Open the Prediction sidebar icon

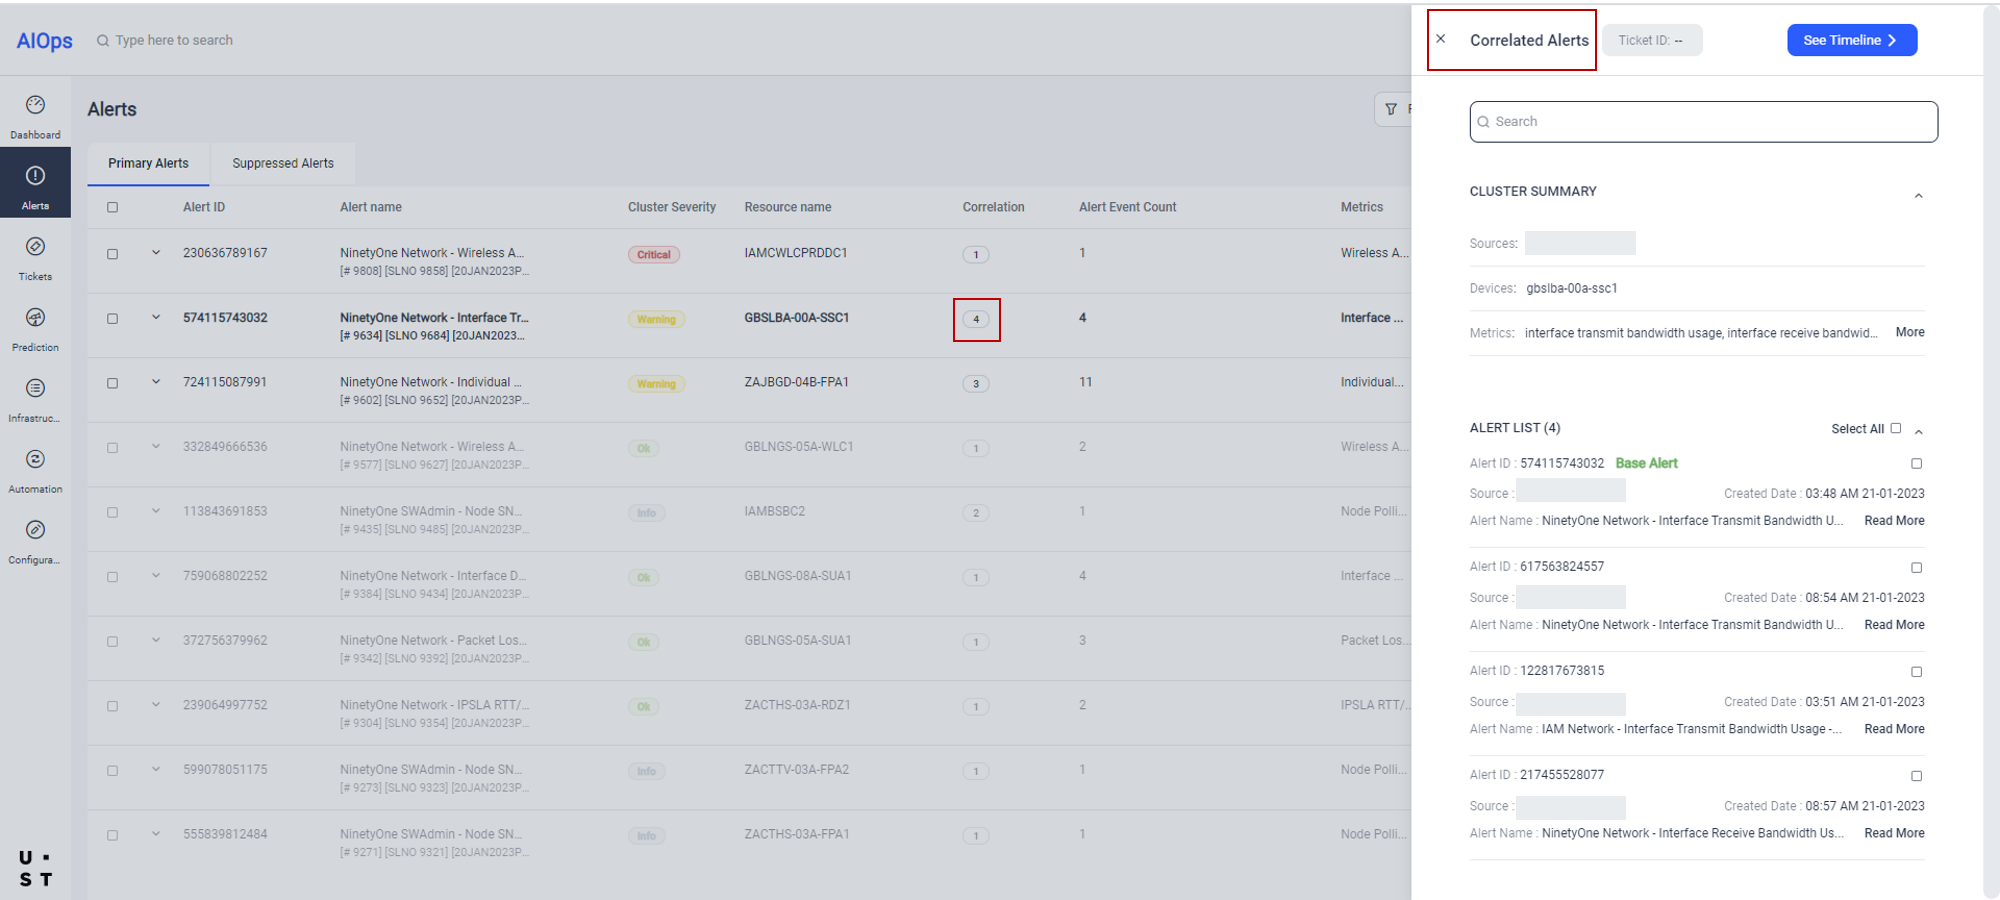[x=35, y=318]
